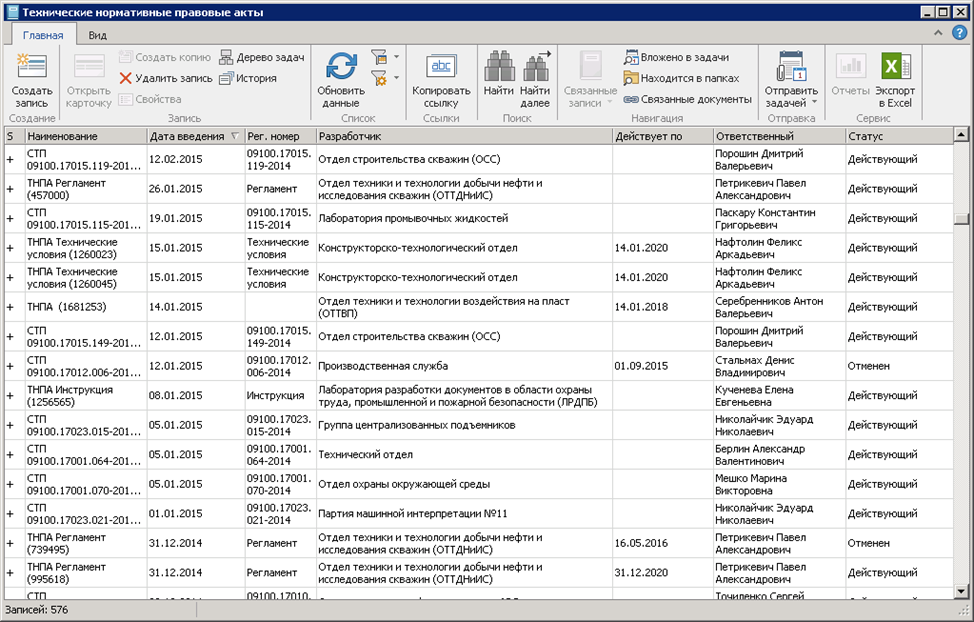Click the Создать запись icon

pyautogui.click(x=31, y=68)
